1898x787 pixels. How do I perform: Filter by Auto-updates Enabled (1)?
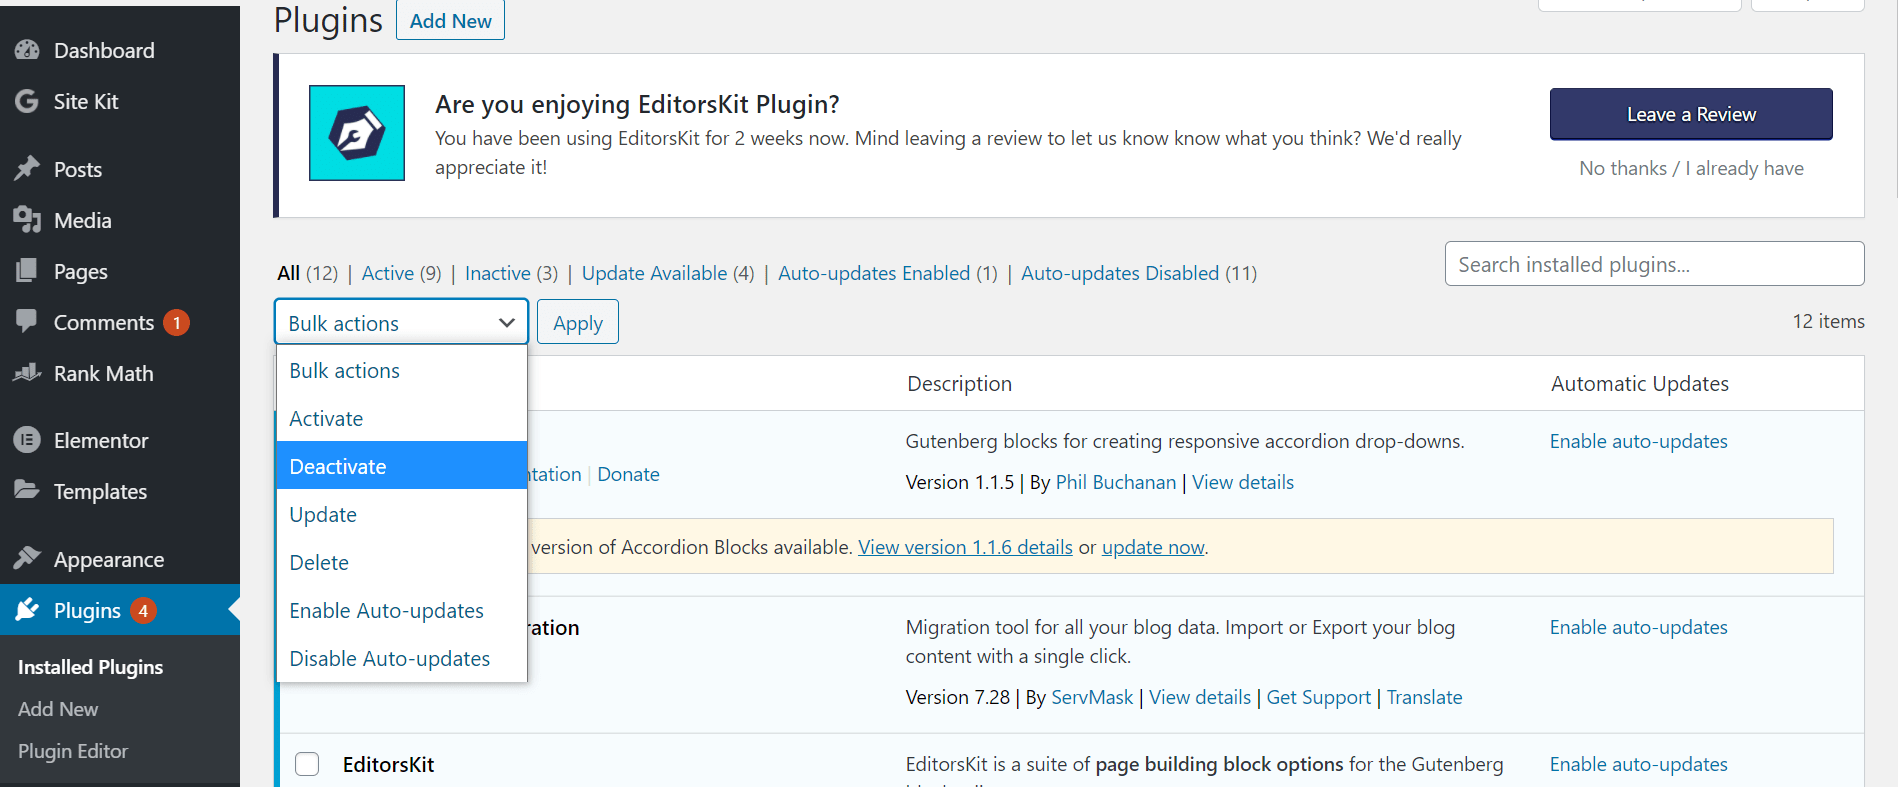(x=888, y=273)
